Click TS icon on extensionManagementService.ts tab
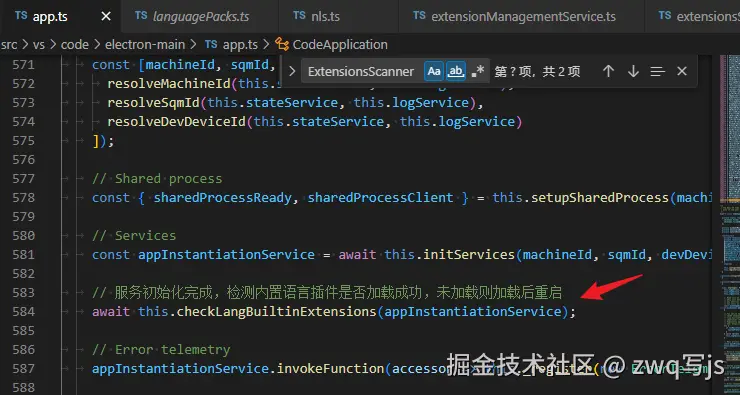Screen dimensions: 740x395 (419, 16)
